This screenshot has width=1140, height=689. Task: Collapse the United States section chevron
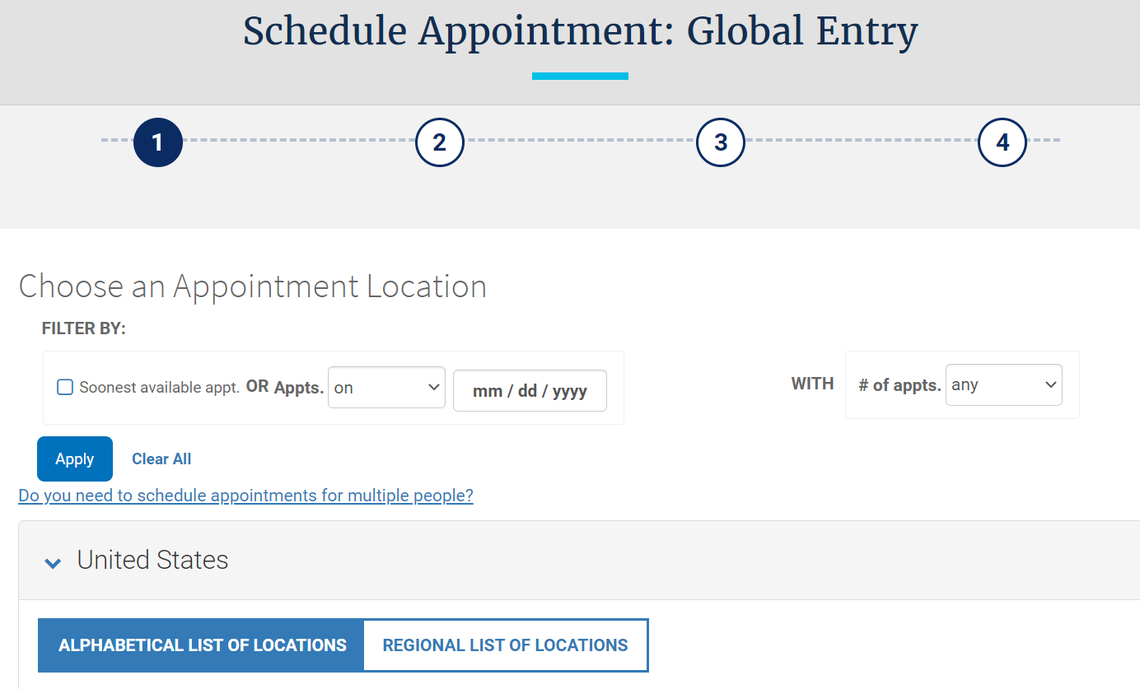pyautogui.click(x=53, y=562)
